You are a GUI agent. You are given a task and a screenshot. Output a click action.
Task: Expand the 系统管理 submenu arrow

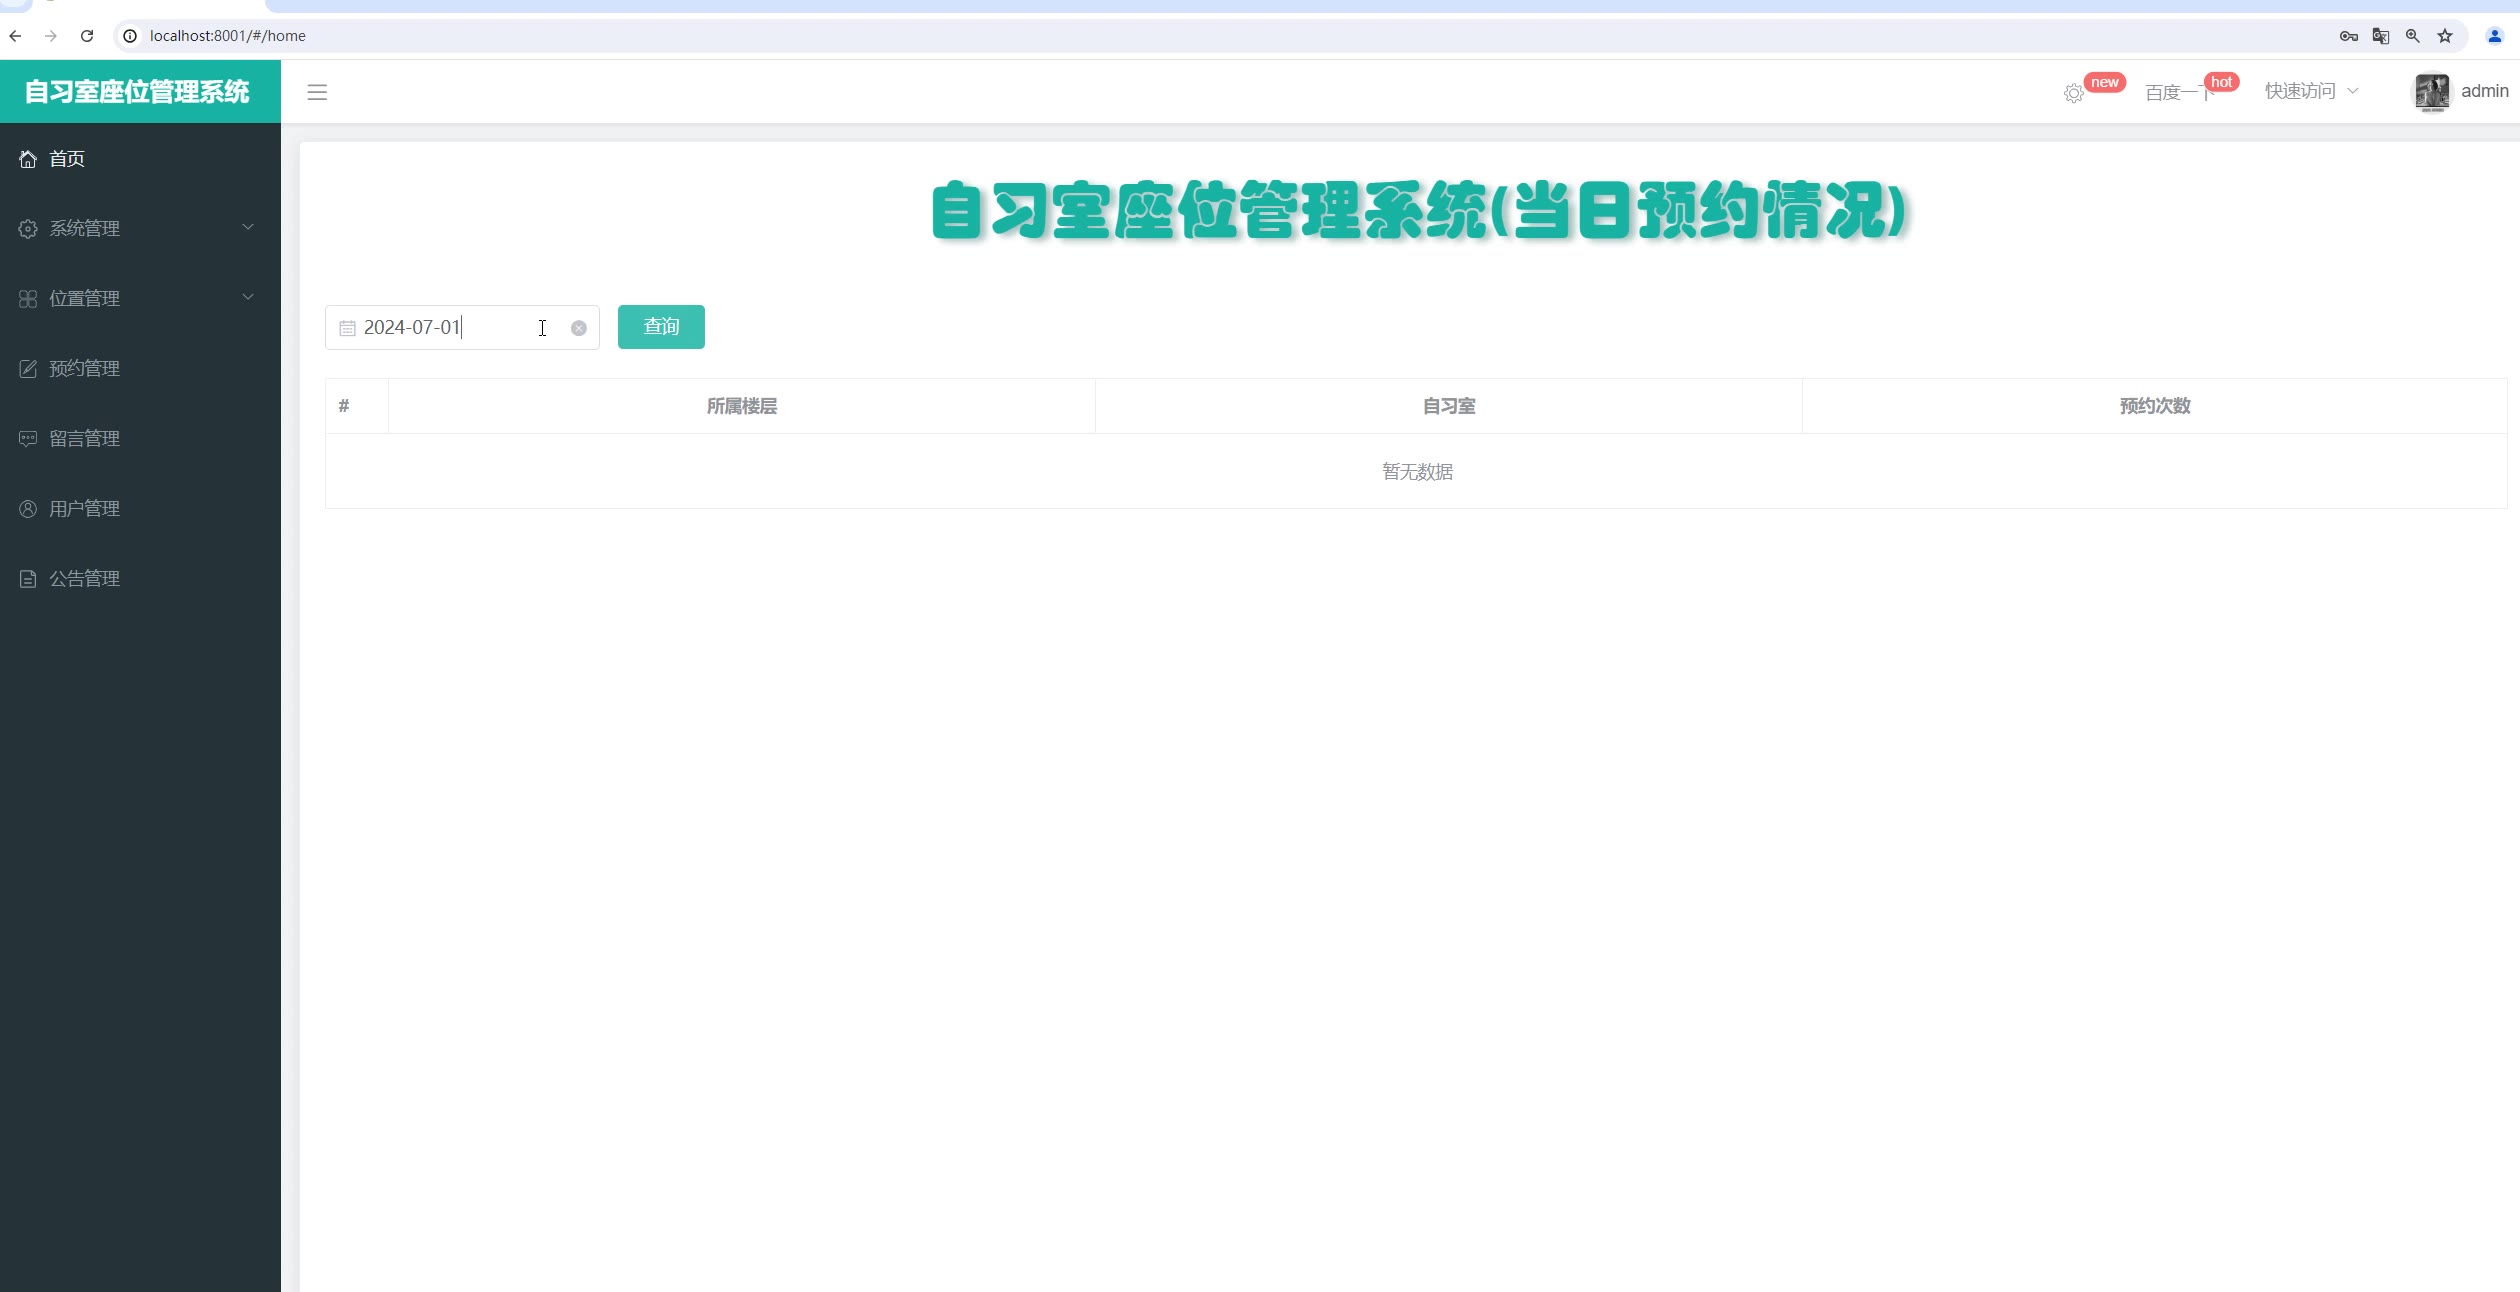pyautogui.click(x=248, y=227)
